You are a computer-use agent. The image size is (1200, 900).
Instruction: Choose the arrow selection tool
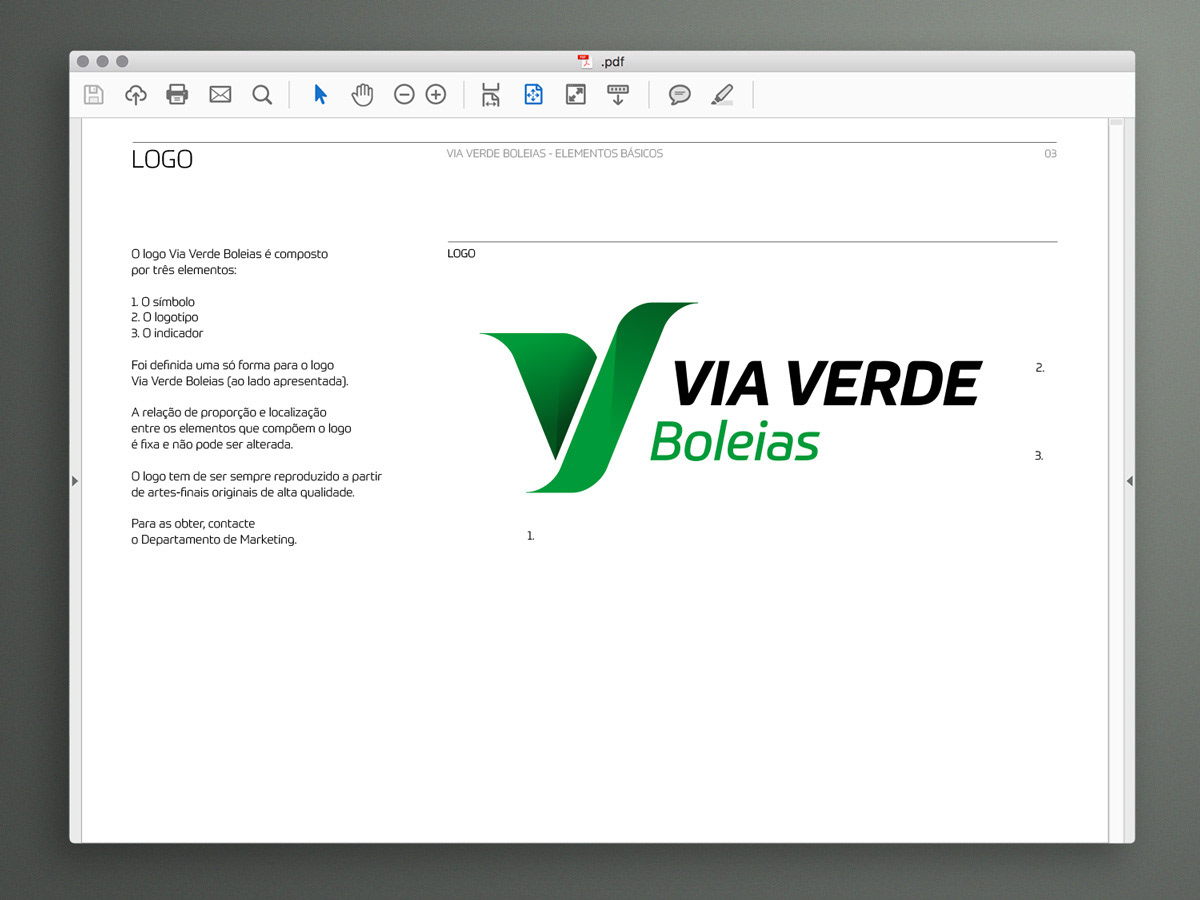(320, 94)
